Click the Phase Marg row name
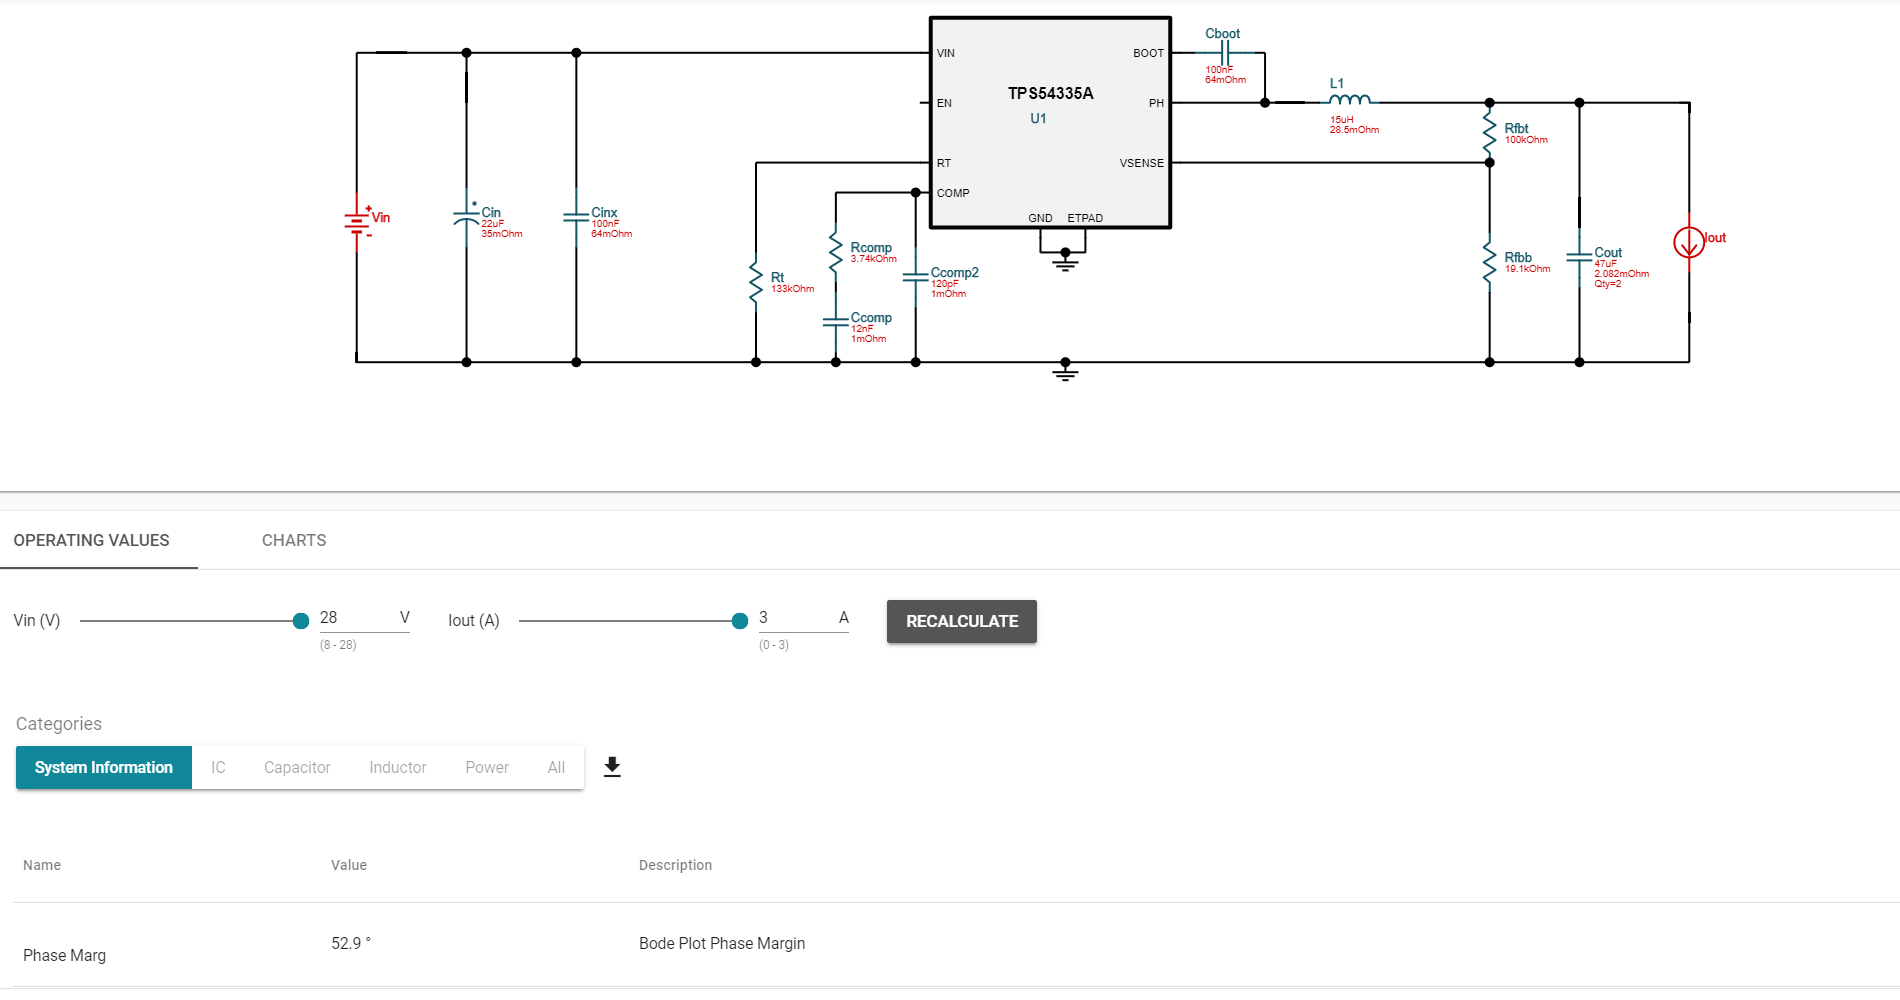The image size is (1900, 1000). (x=65, y=955)
